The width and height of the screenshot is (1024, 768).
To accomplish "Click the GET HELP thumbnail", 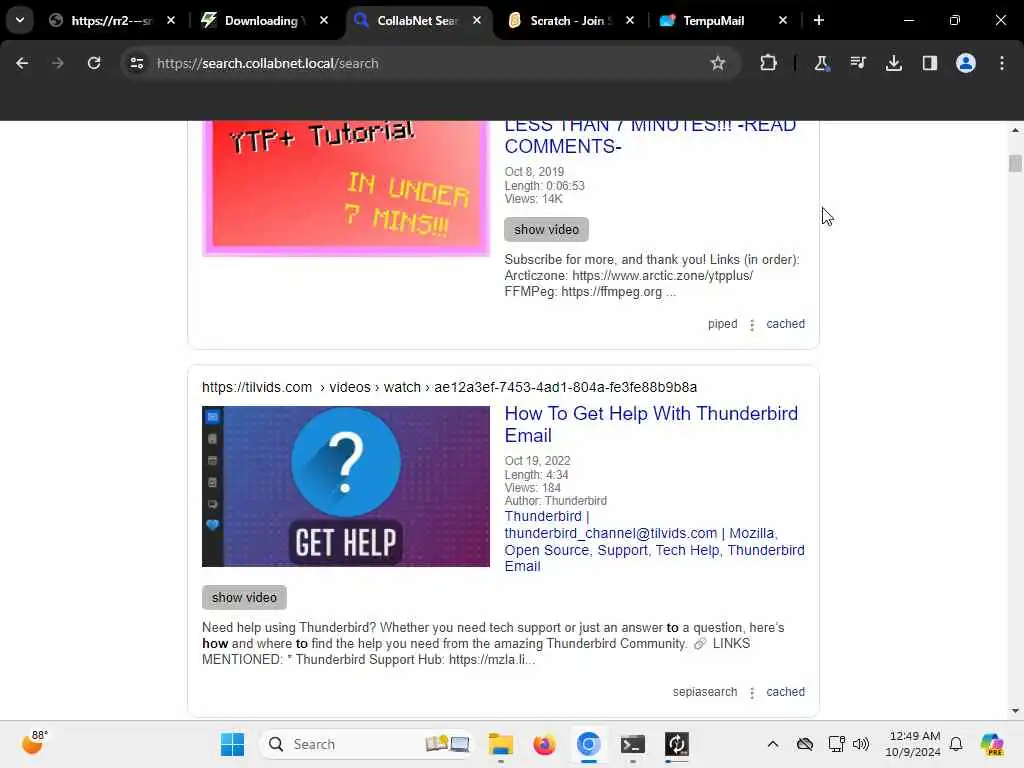I will click(345, 487).
